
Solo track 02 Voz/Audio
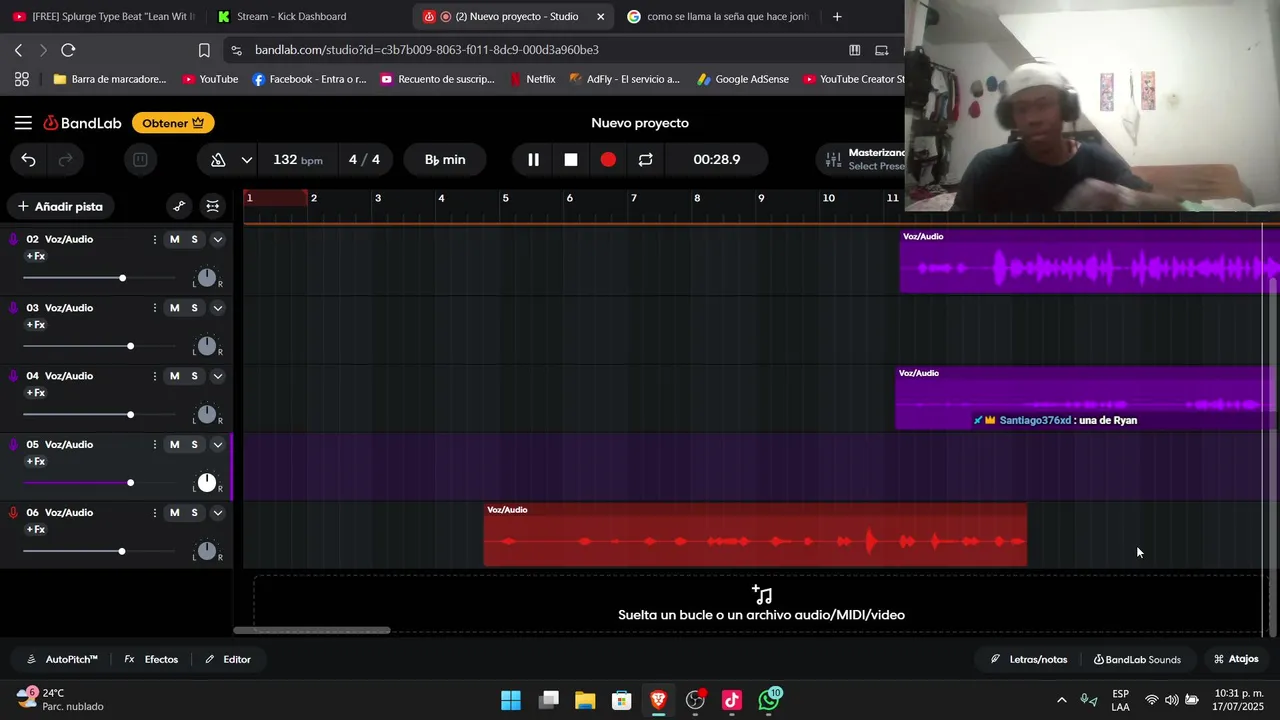195,240
